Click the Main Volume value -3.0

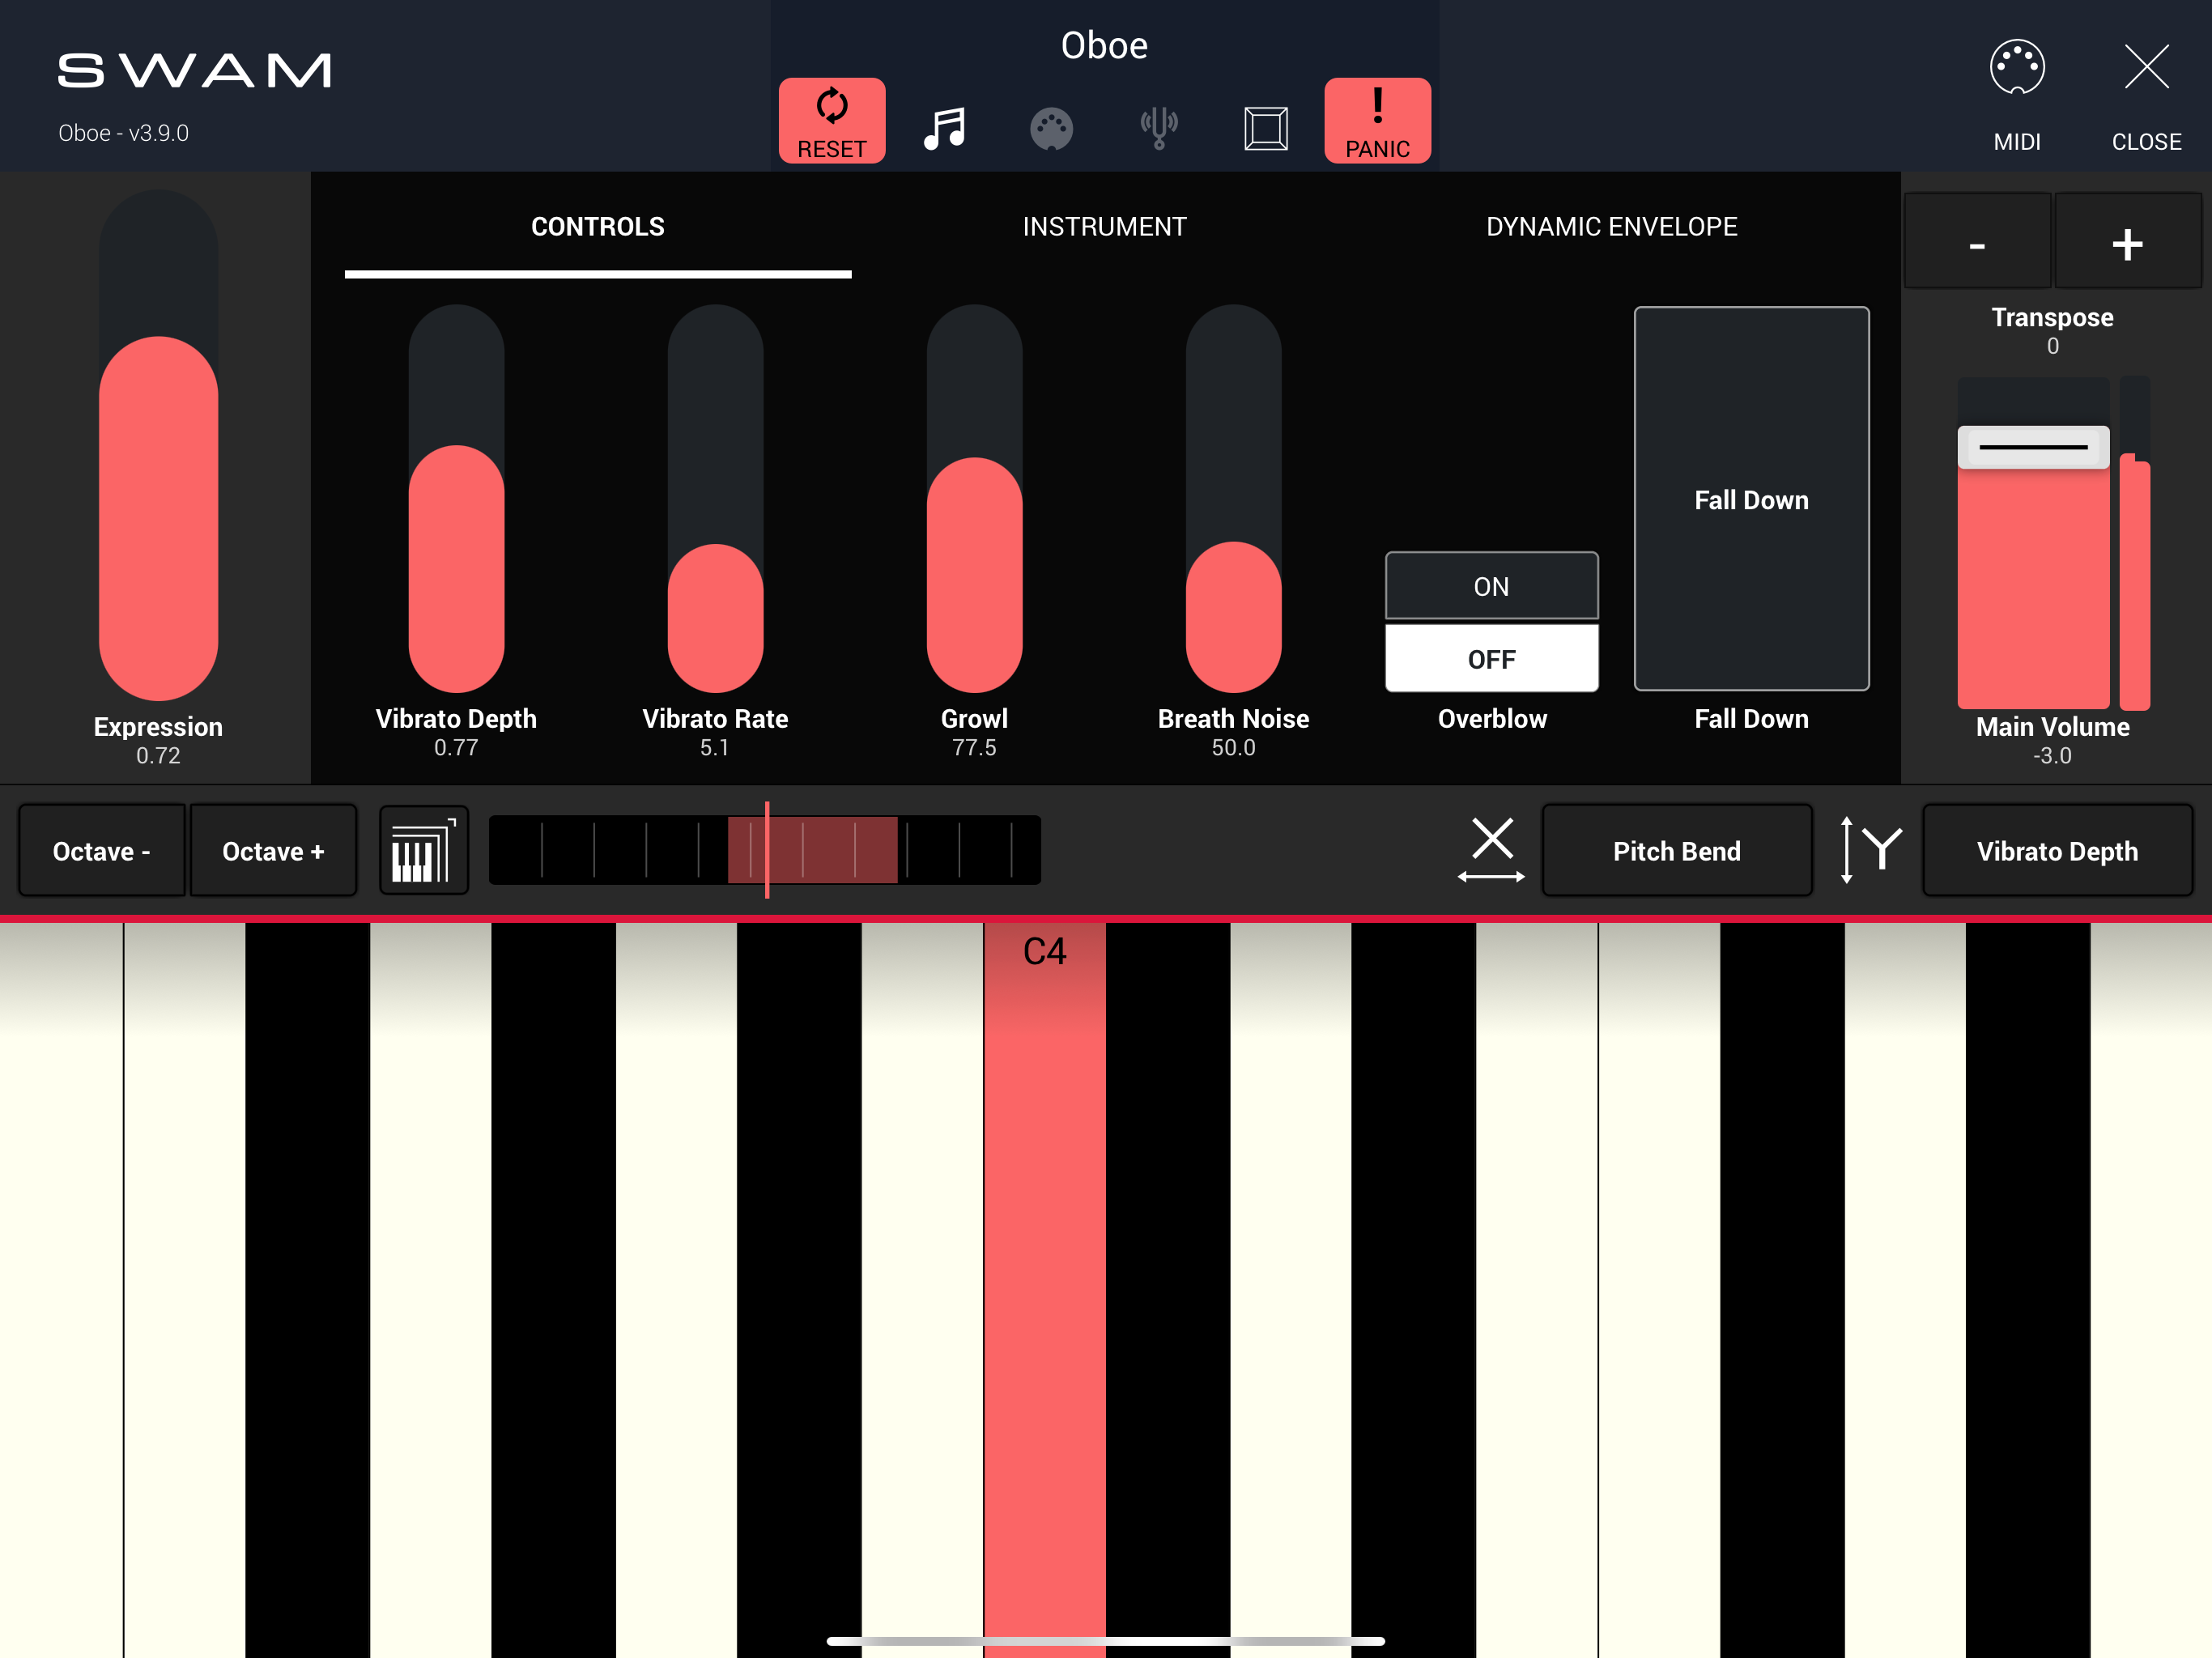click(x=2052, y=756)
